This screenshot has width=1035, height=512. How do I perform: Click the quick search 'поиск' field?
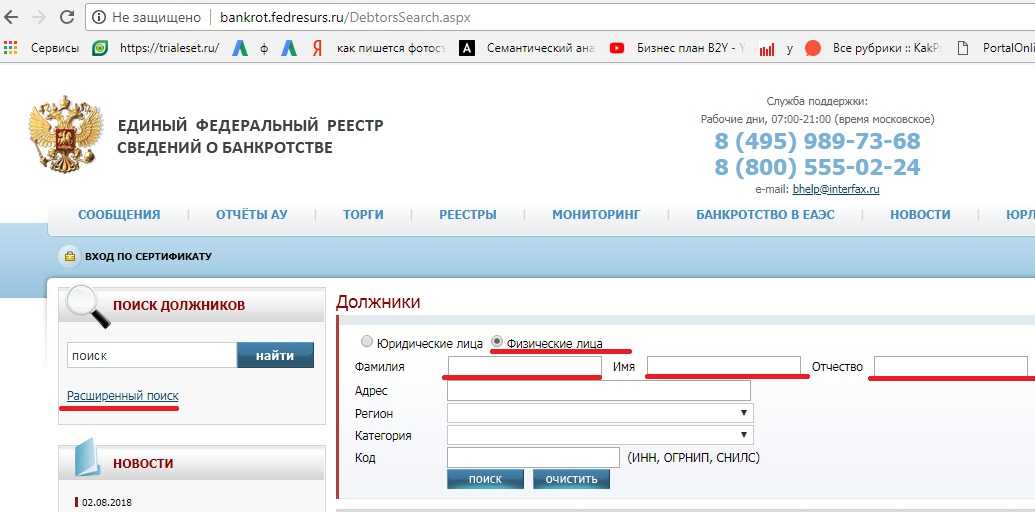pyautogui.click(x=152, y=355)
